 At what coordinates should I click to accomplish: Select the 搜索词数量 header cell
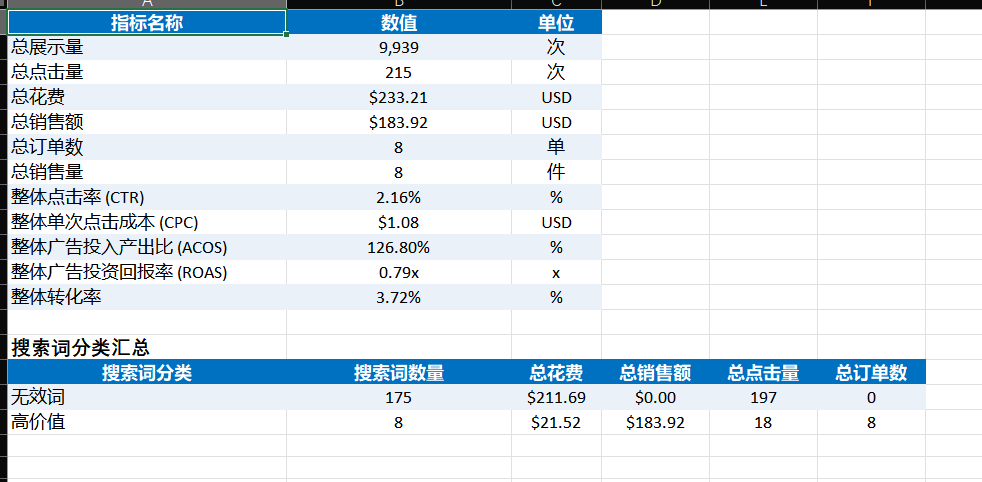pyautogui.click(x=399, y=372)
